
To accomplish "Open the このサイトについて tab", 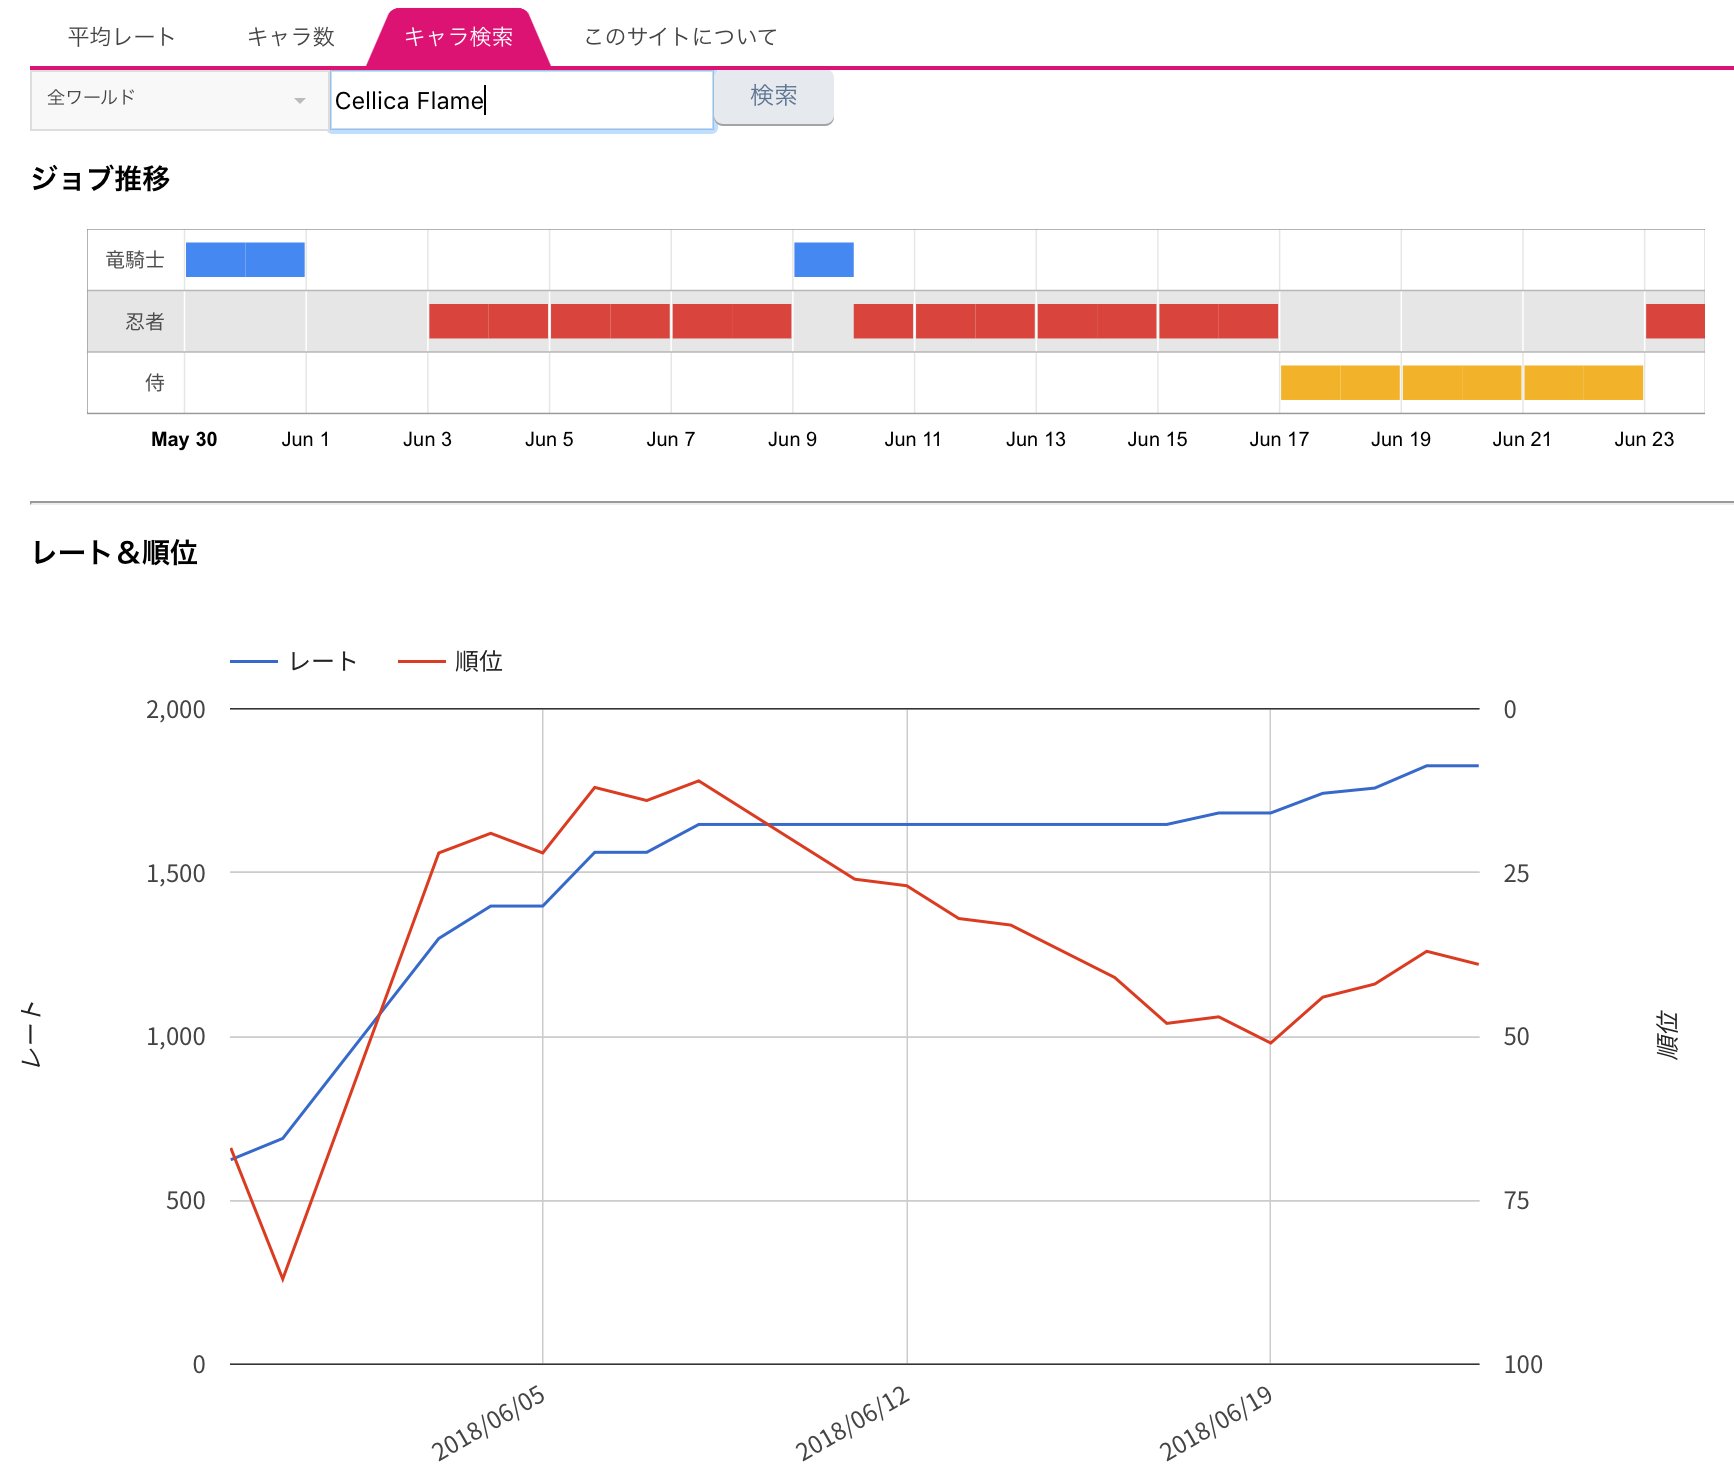I will tap(679, 35).
